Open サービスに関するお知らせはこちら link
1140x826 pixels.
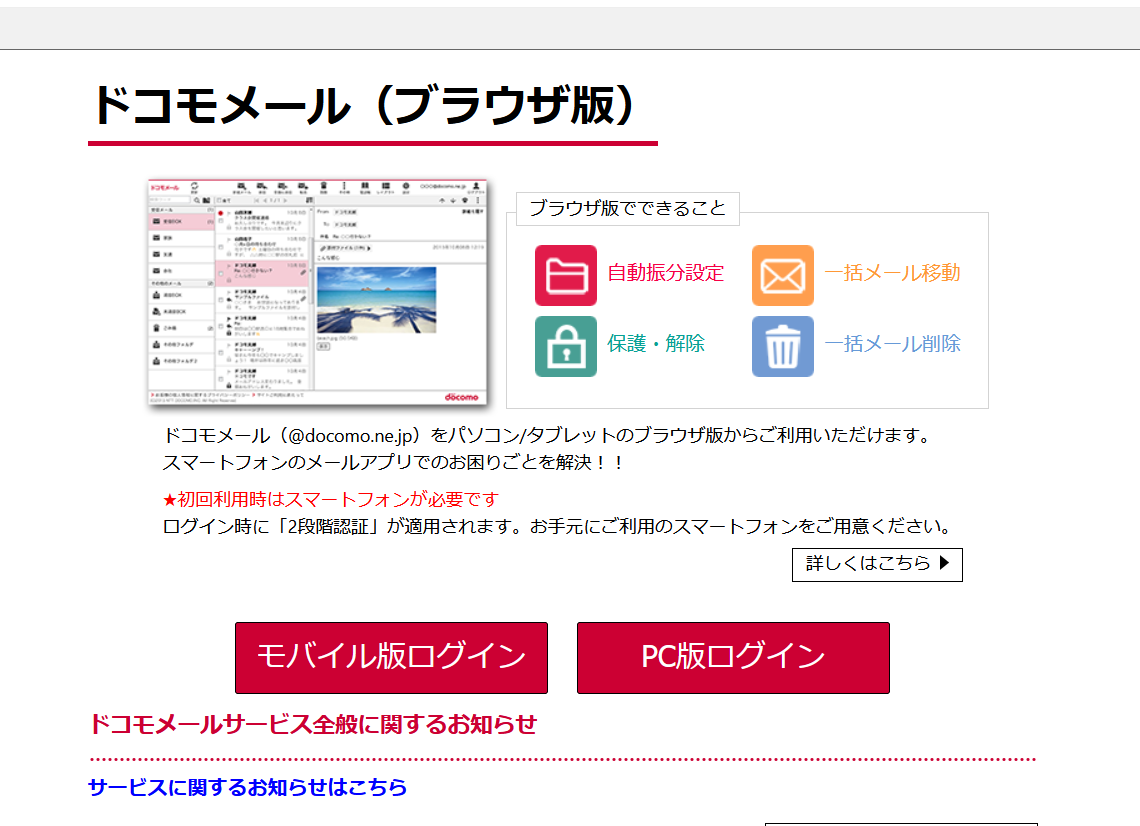click(x=247, y=787)
